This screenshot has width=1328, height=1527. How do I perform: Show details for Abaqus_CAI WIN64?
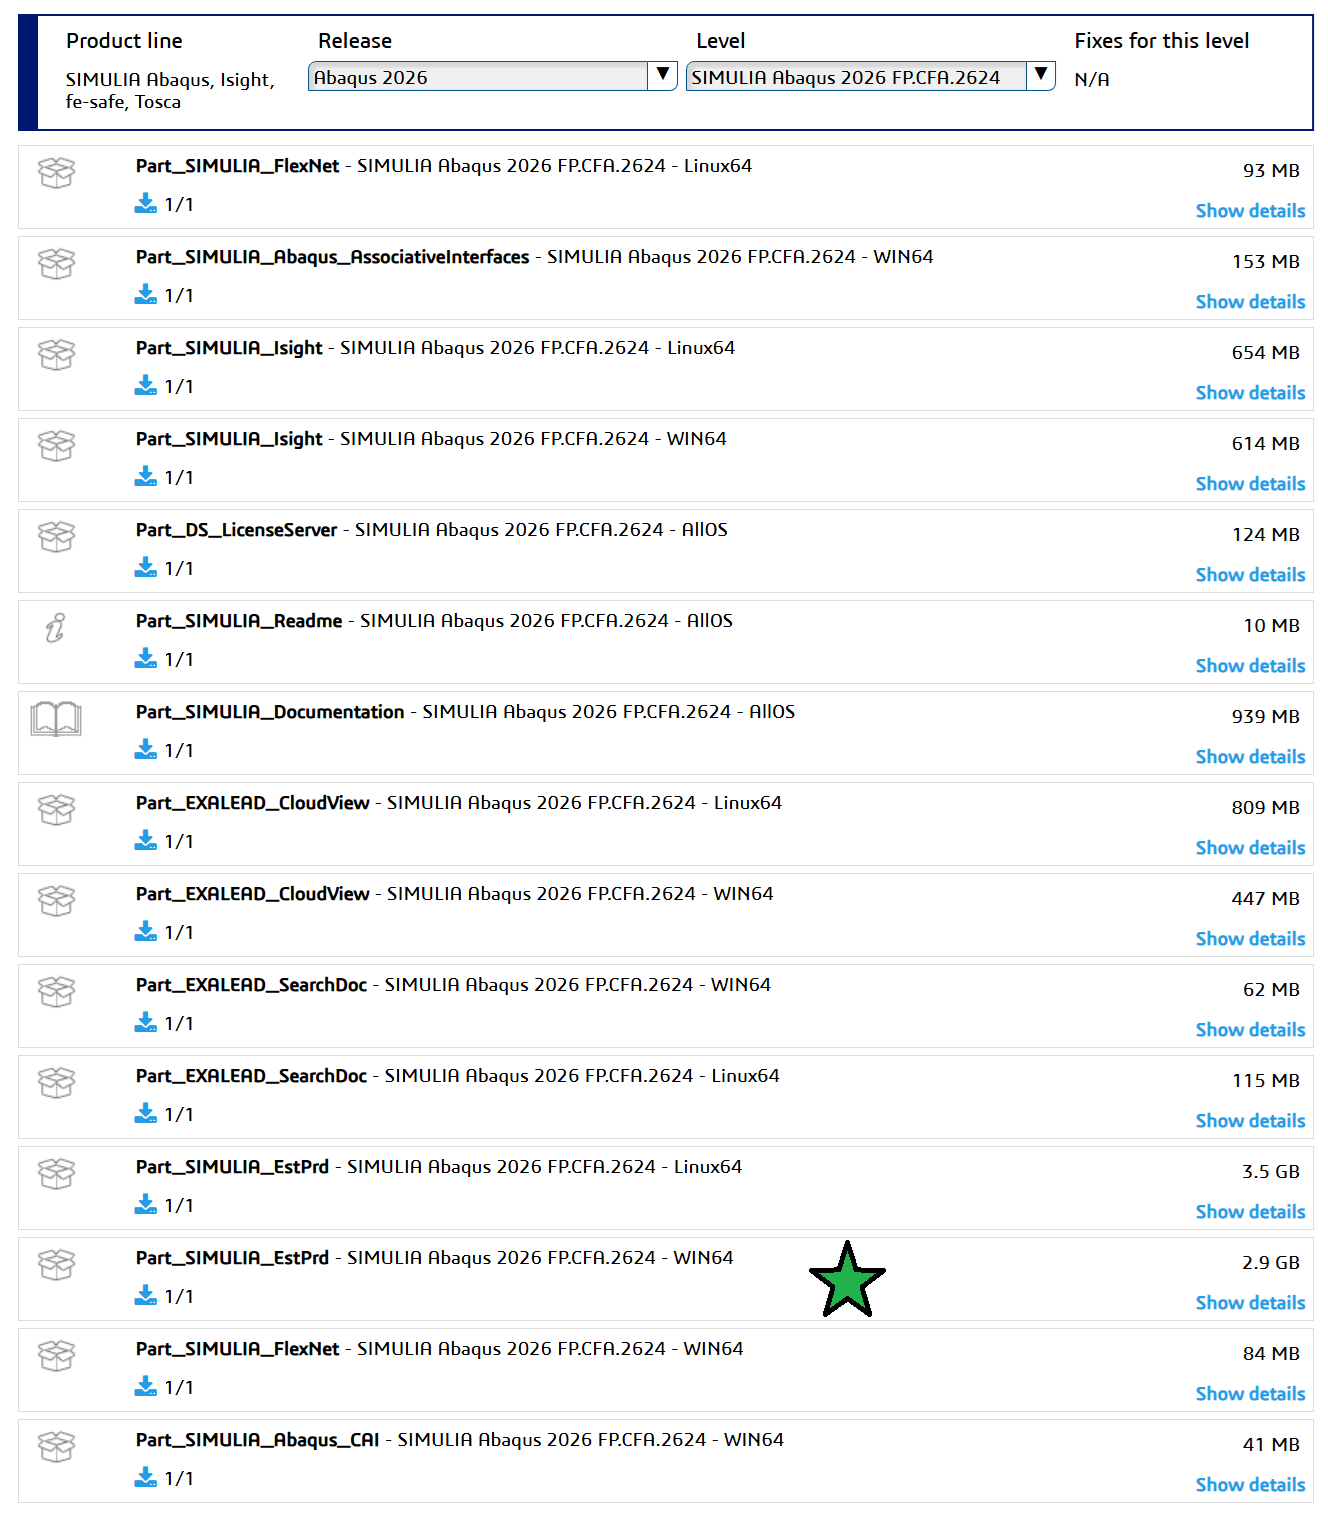1250,1485
